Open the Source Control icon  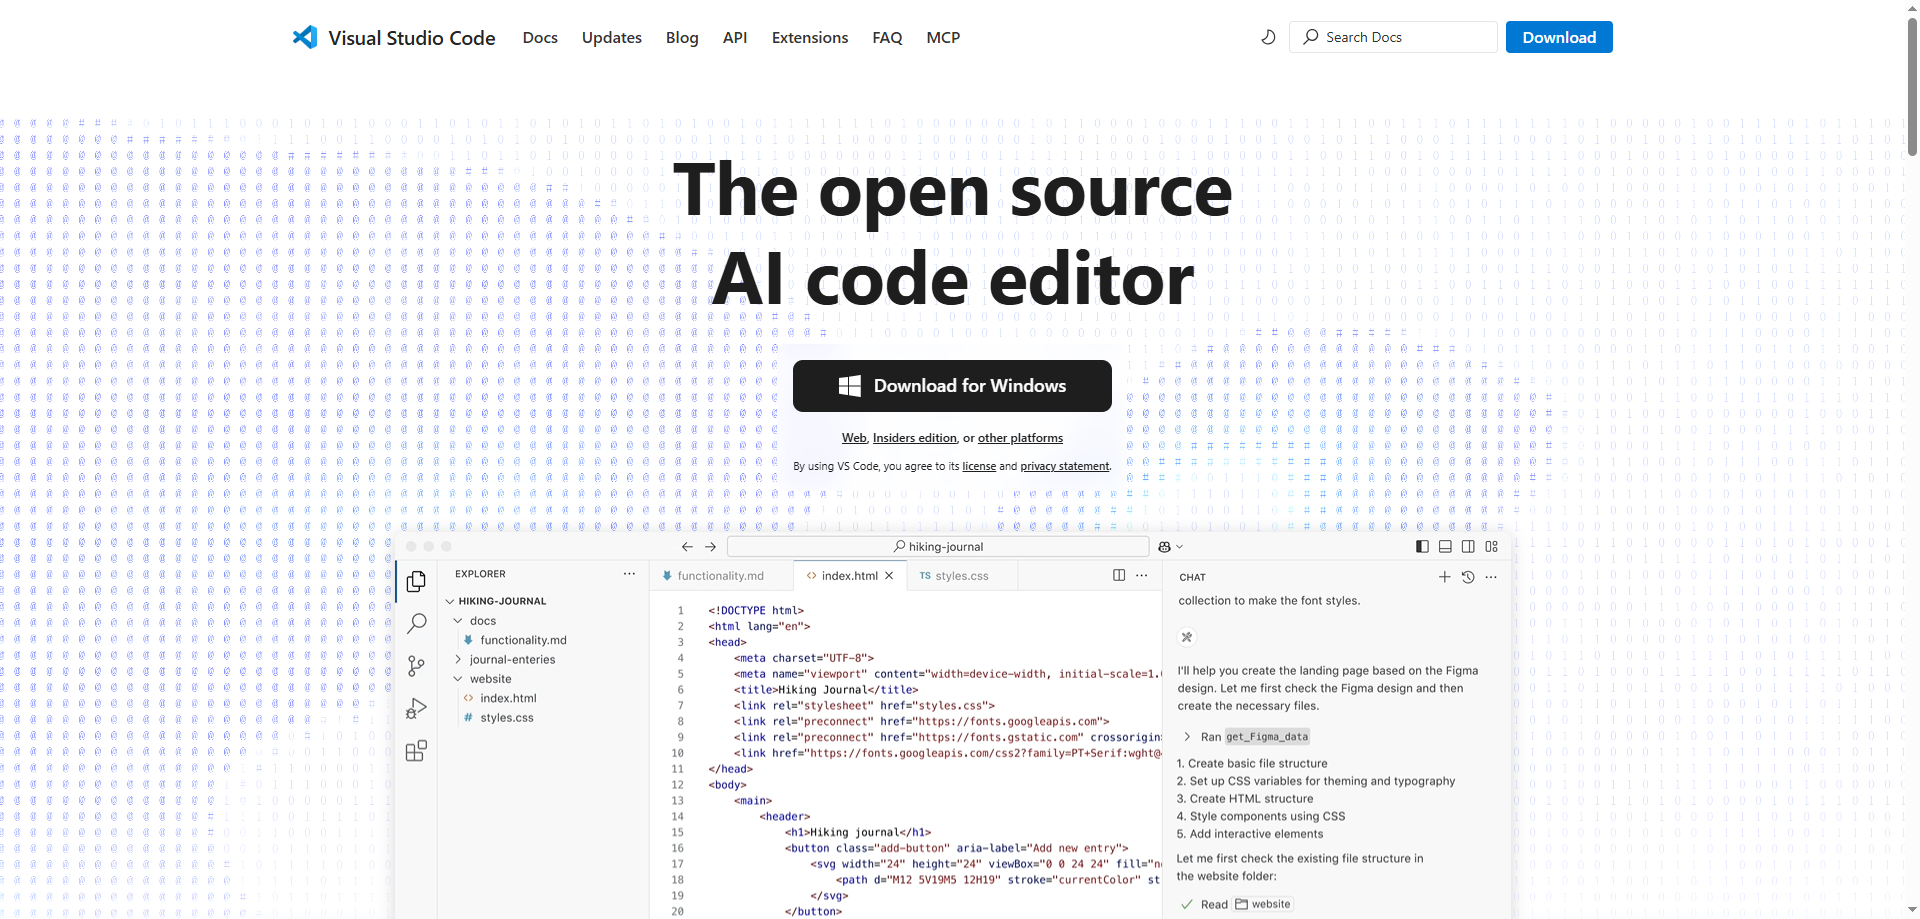(x=416, y=666)
